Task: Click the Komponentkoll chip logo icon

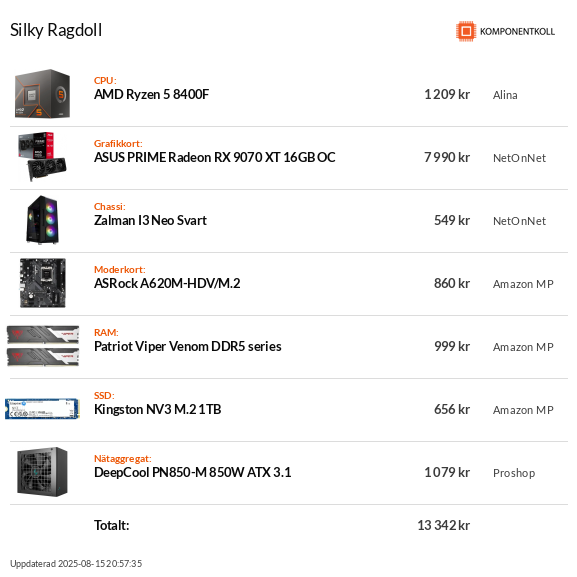Action: click(x=466, y=31)
